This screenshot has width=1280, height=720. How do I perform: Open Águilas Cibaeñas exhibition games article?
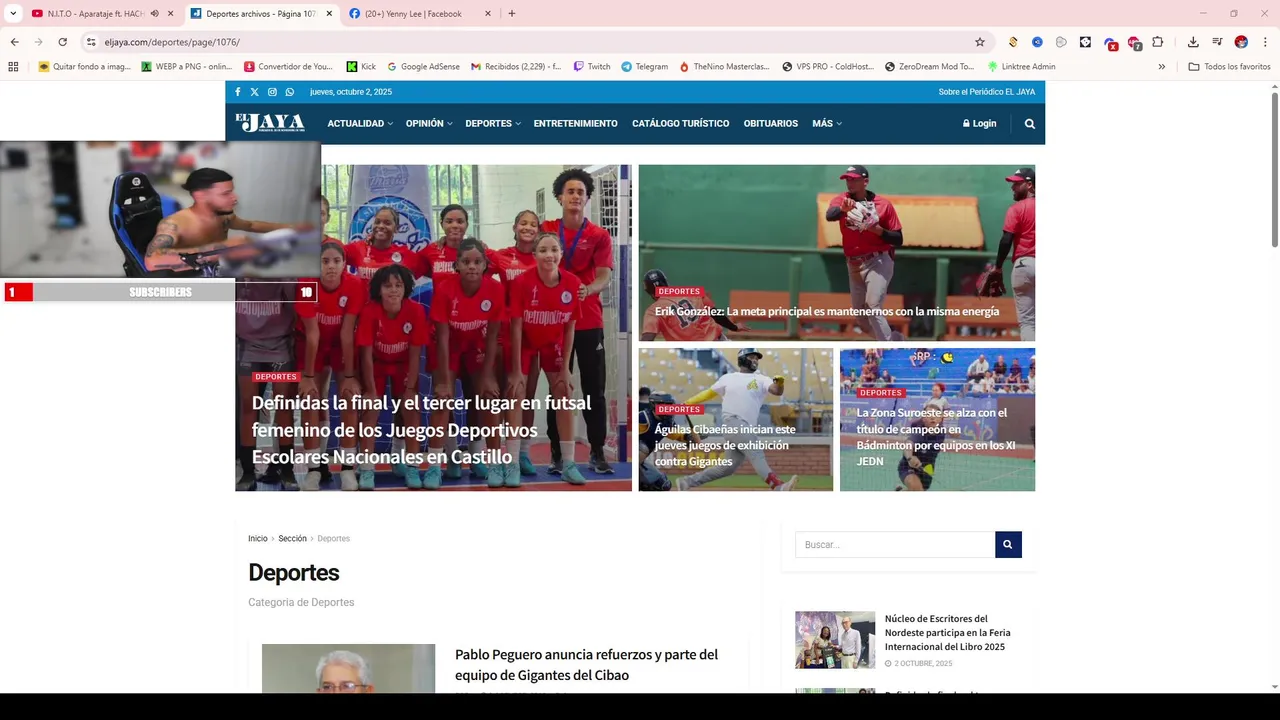(725, 445)
